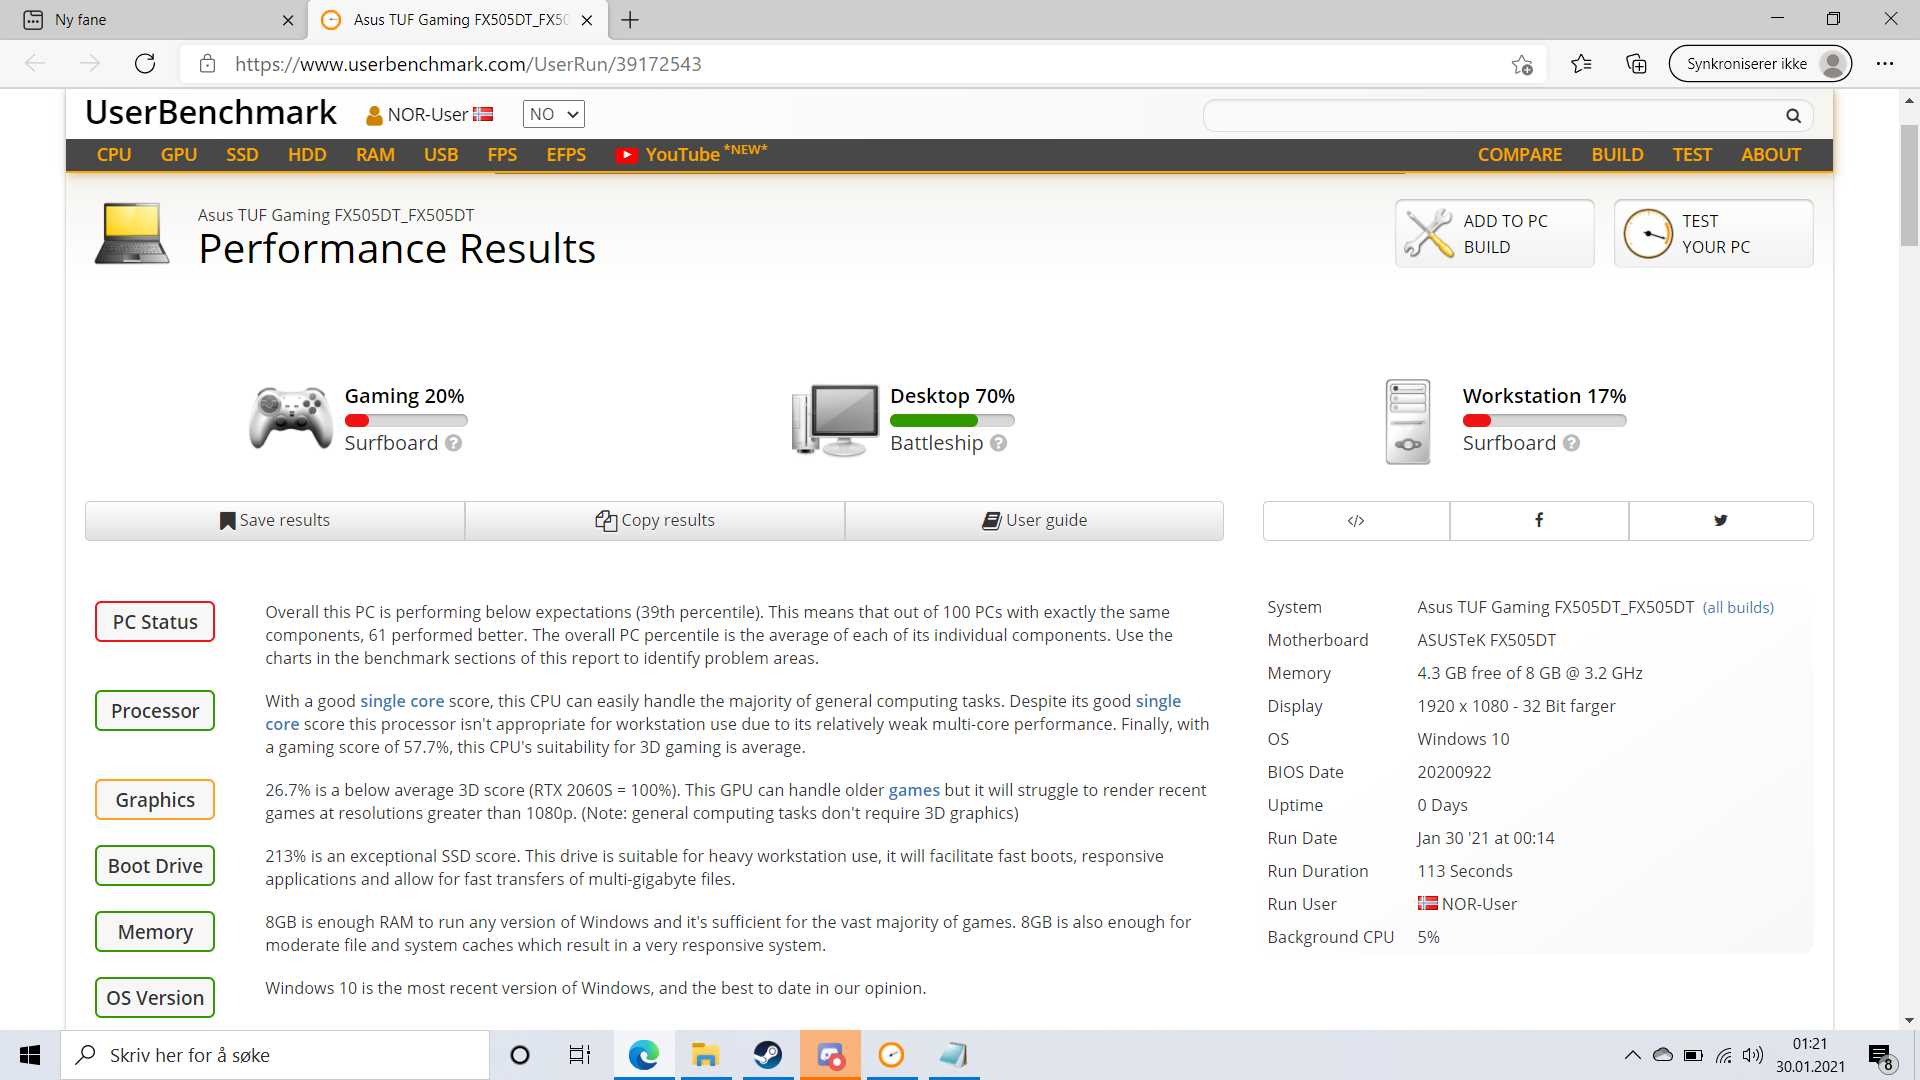Open the browser Favorites list icon
The image size is (1920, 1080).
point(1581,64)
